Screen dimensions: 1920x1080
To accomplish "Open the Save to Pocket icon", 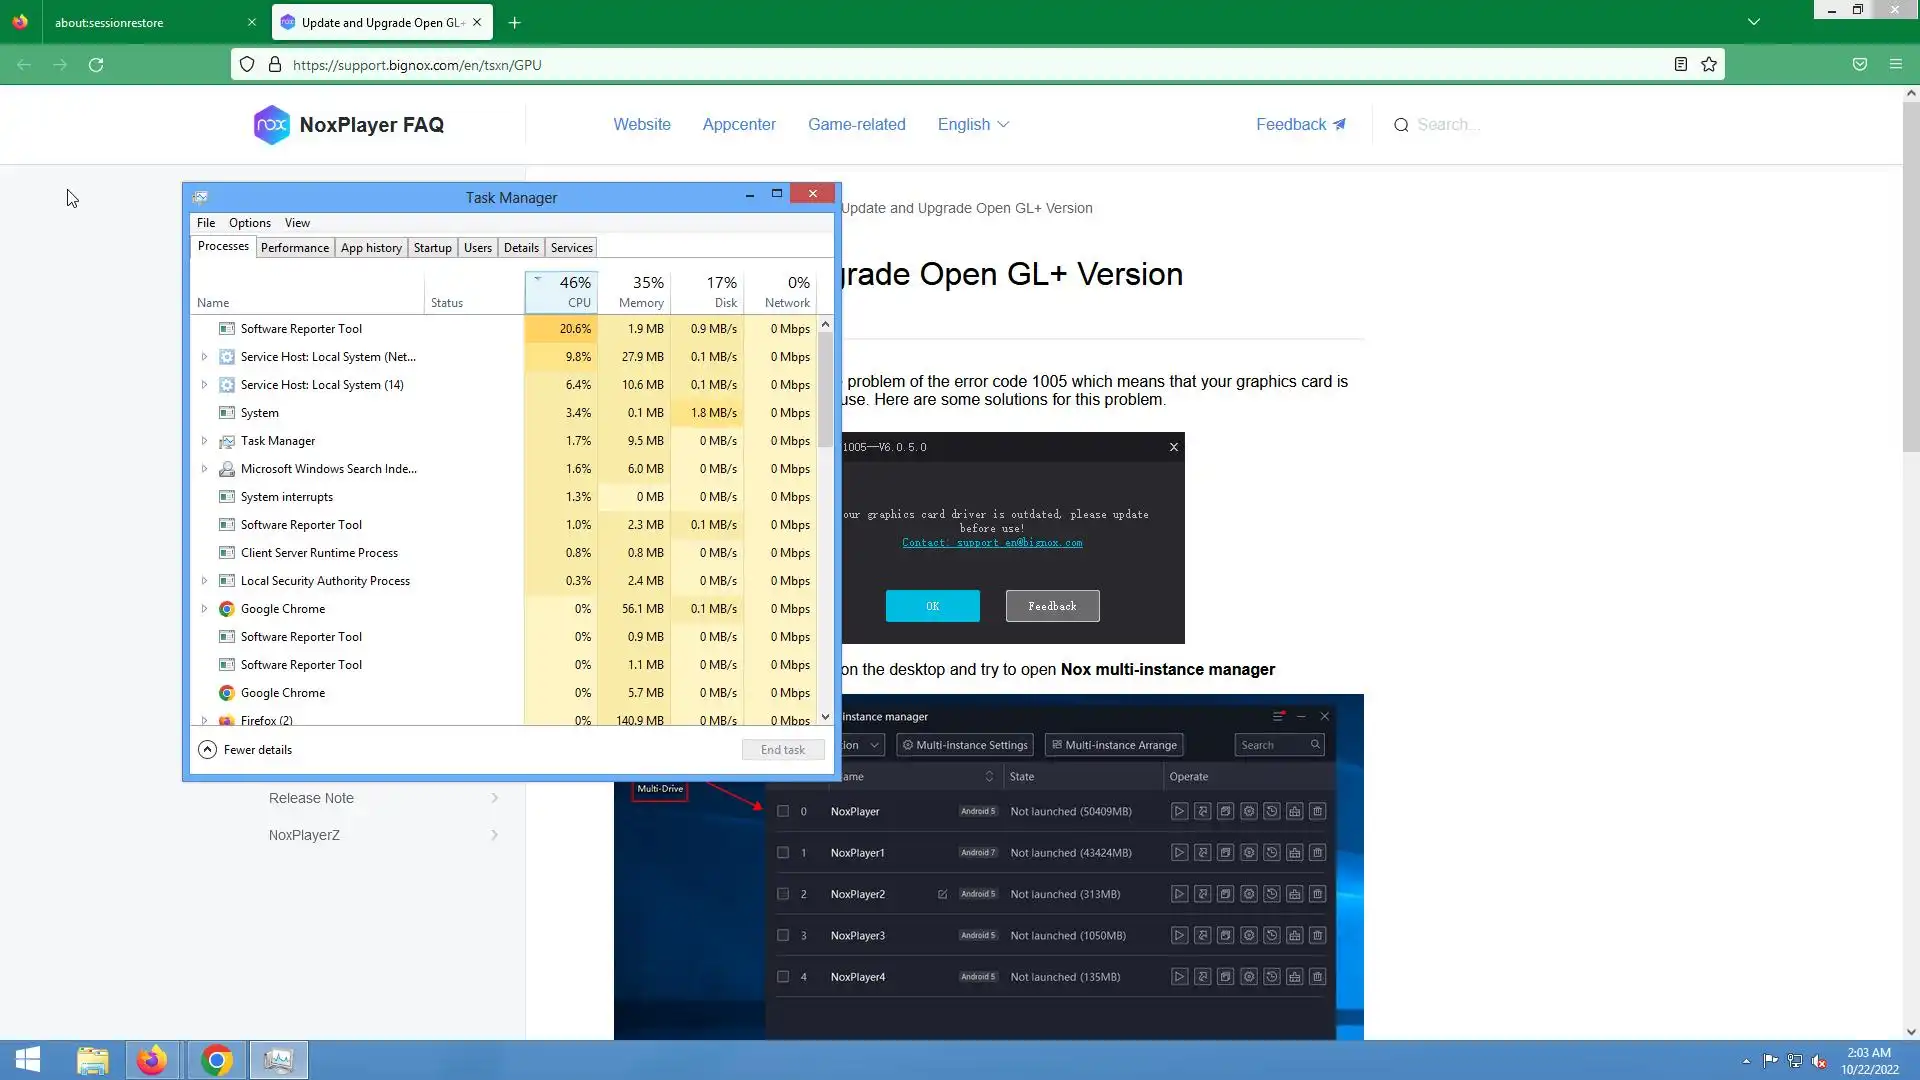I will pyautogui.click(x=1860, y=65).
